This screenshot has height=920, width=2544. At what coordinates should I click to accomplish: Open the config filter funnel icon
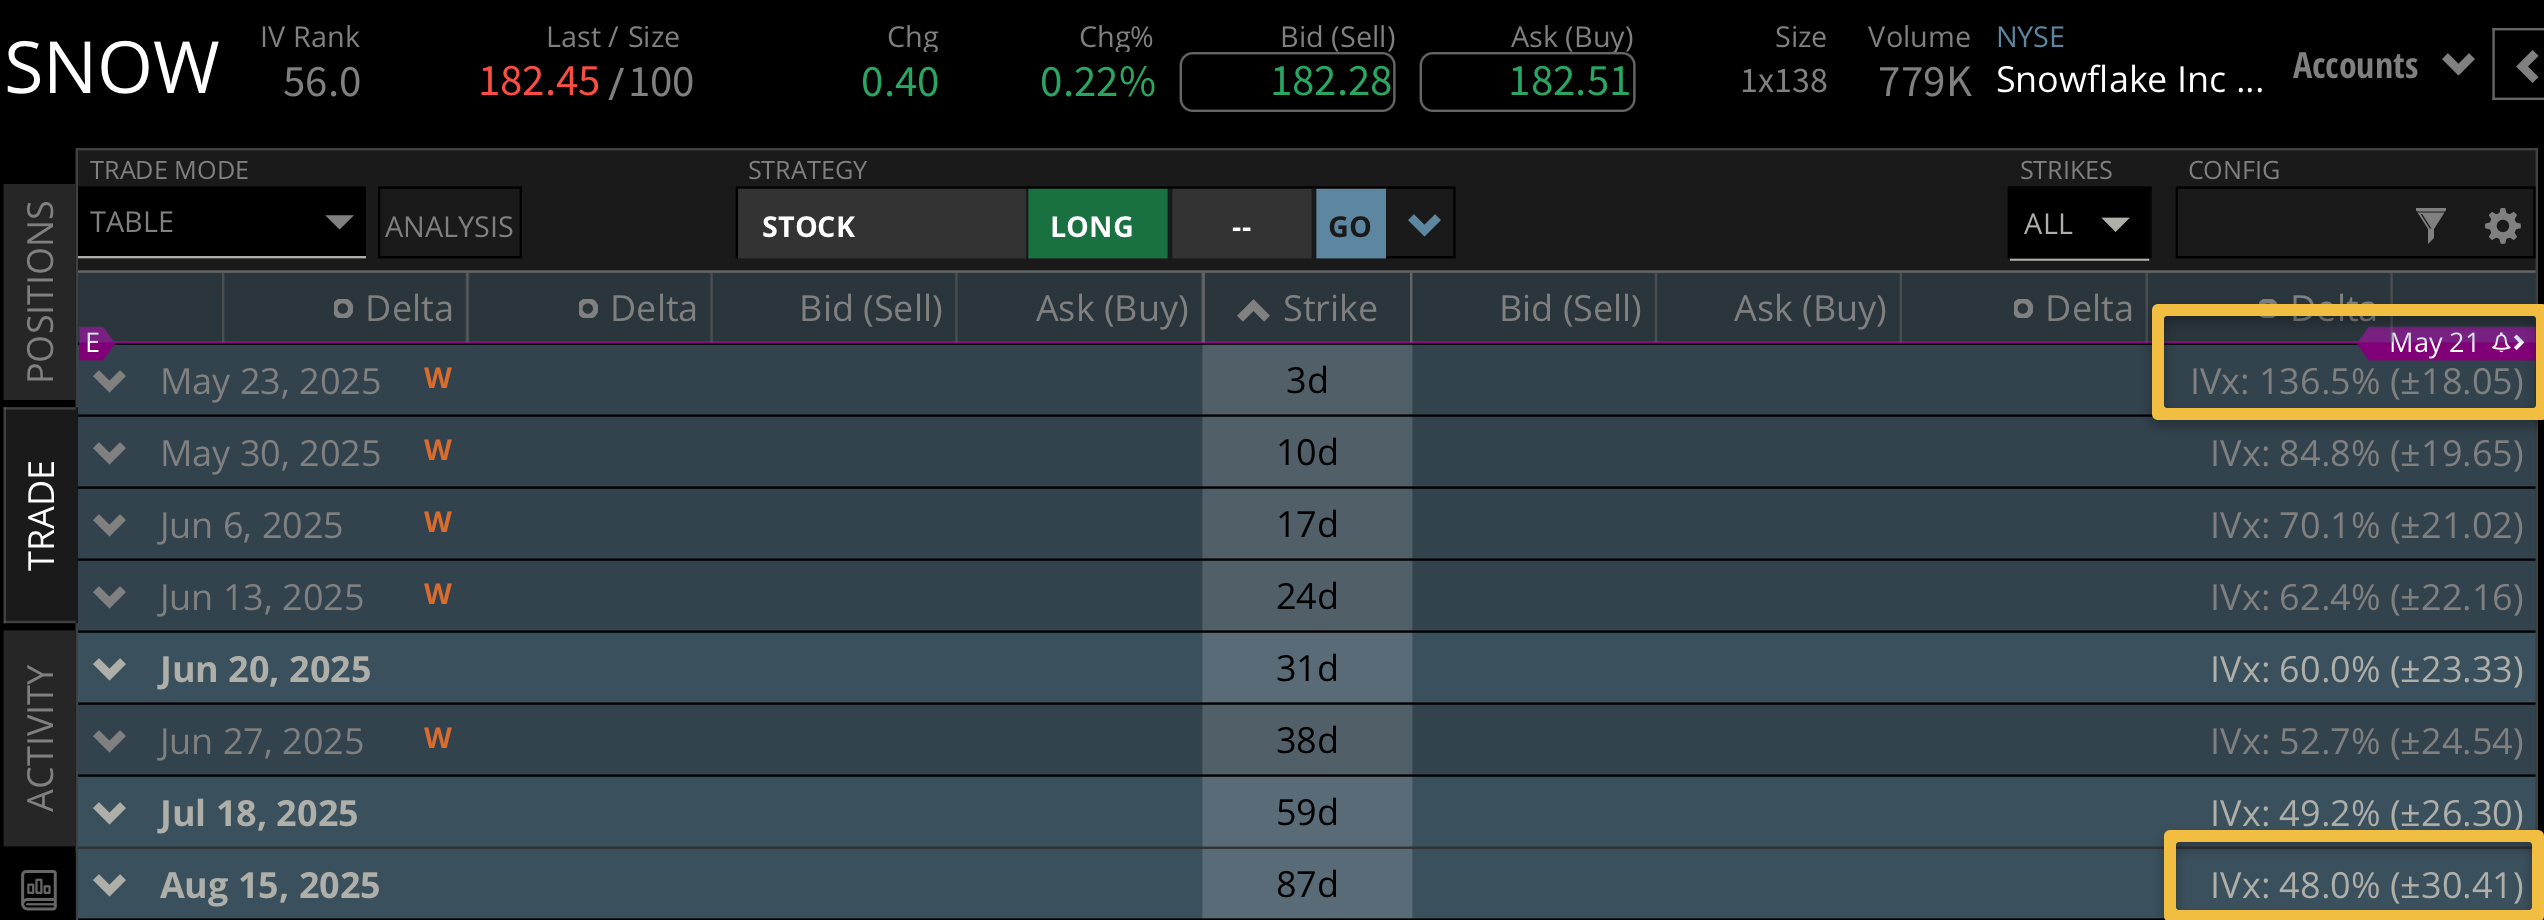tap(2430, 225)
